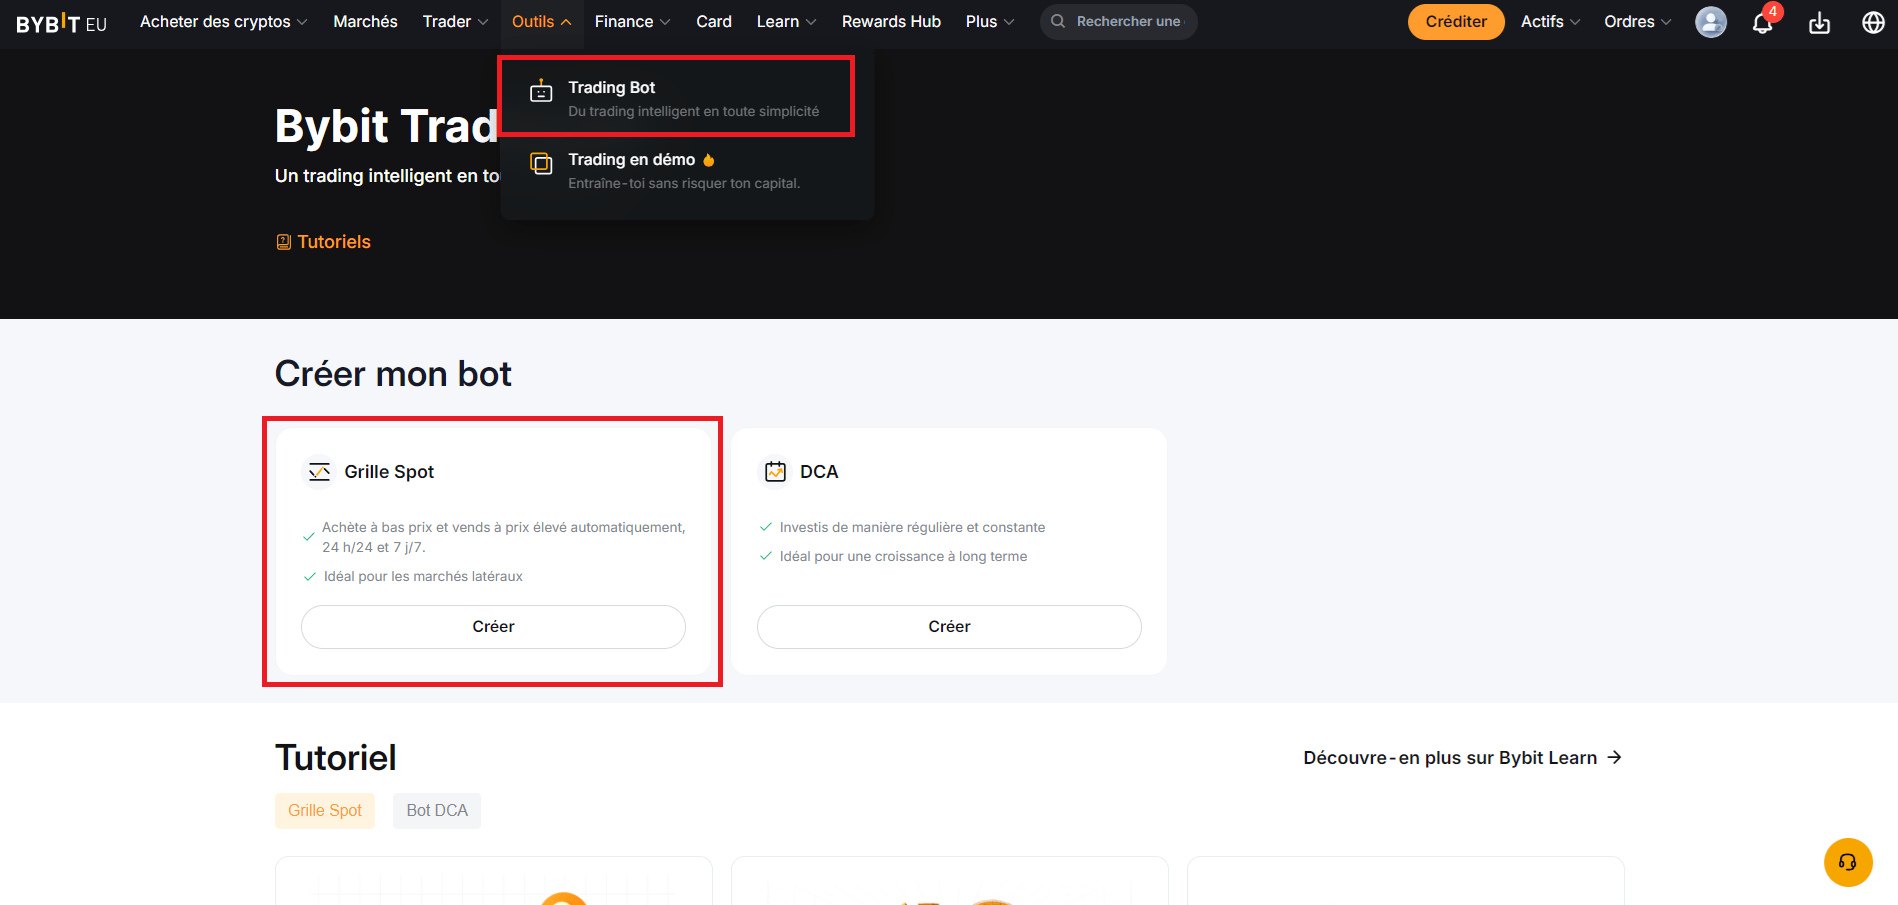Open notifications via the bell icon
Screen dimensions: 1898x905
click(1762, 22)
